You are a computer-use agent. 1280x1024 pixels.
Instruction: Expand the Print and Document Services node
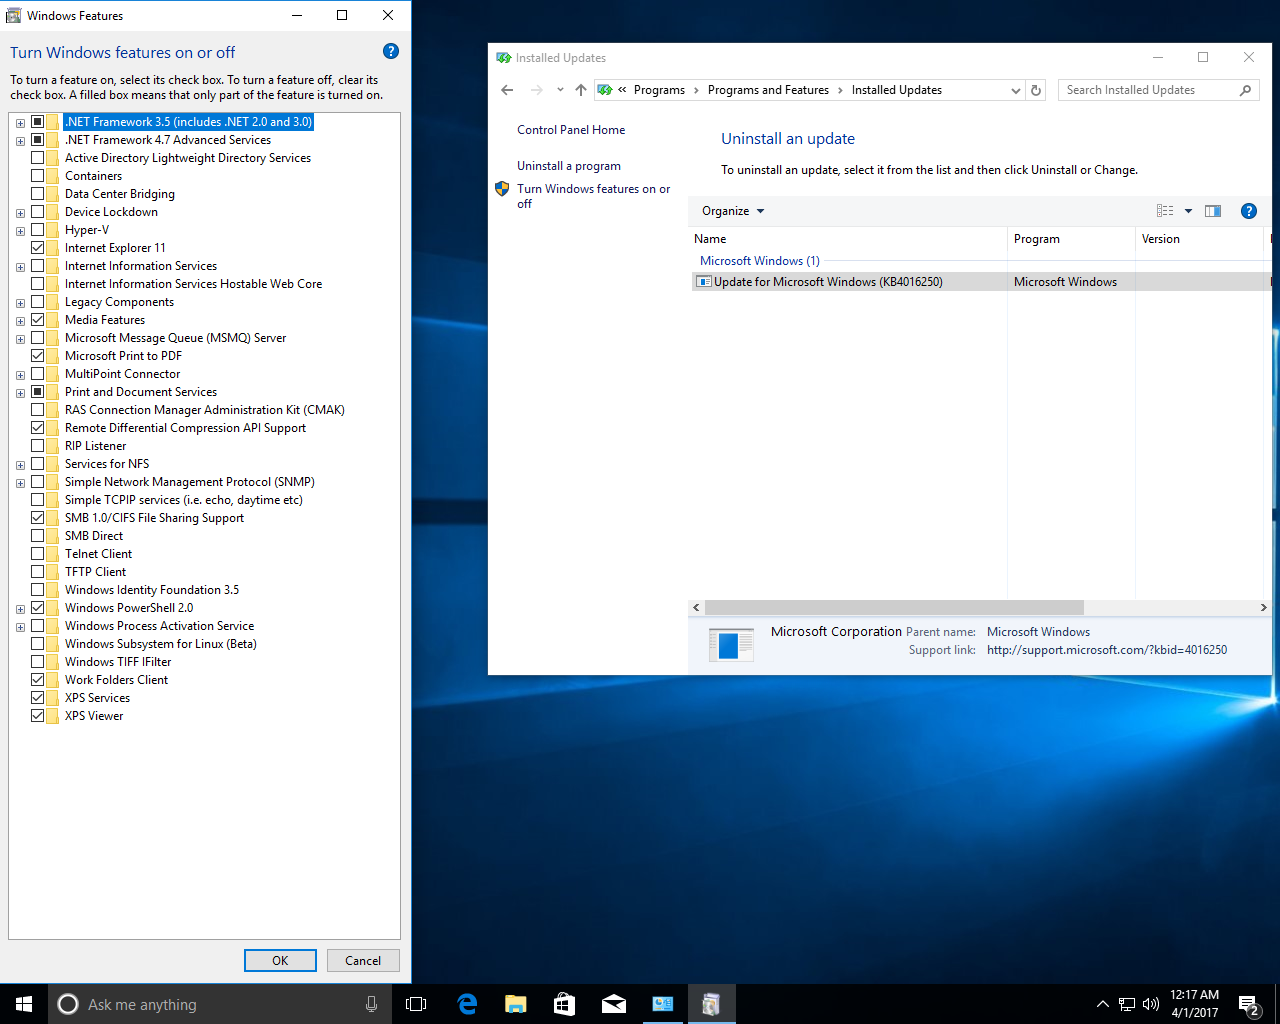click(x=20, y=393)
